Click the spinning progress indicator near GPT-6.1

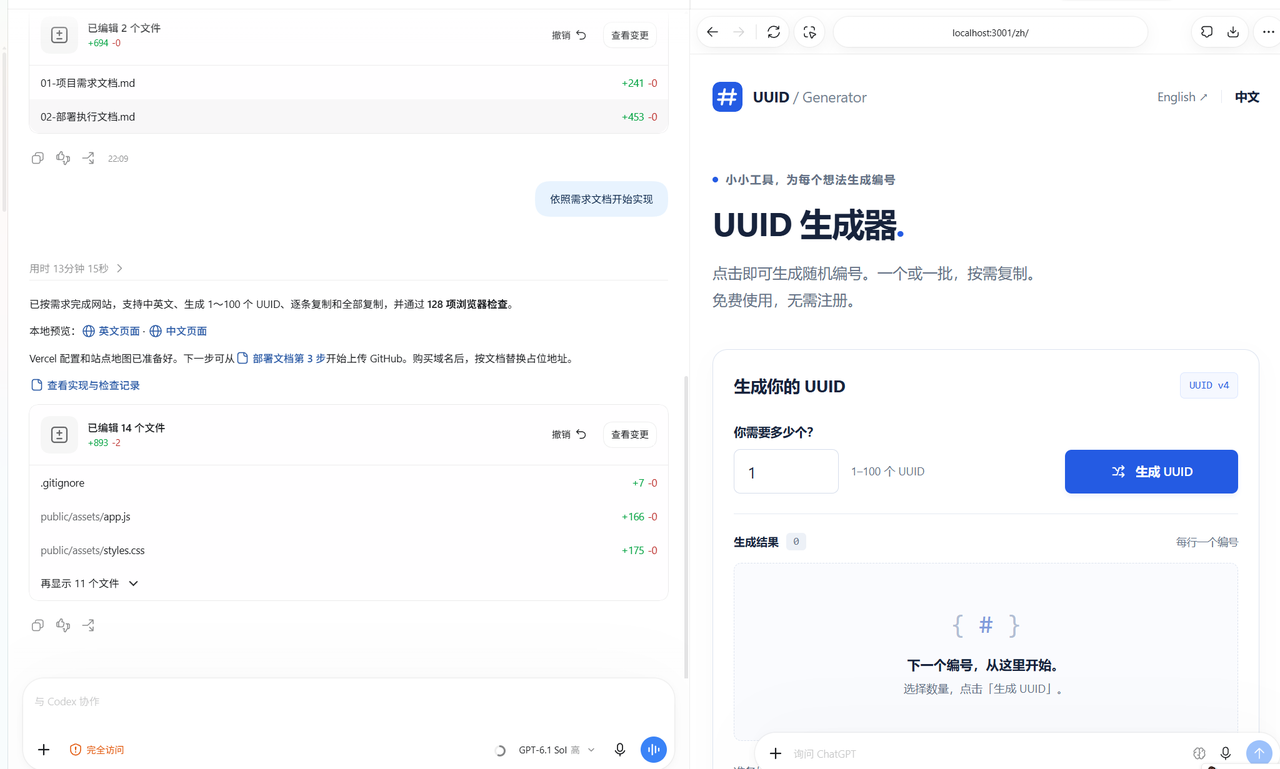coord(500,750)
